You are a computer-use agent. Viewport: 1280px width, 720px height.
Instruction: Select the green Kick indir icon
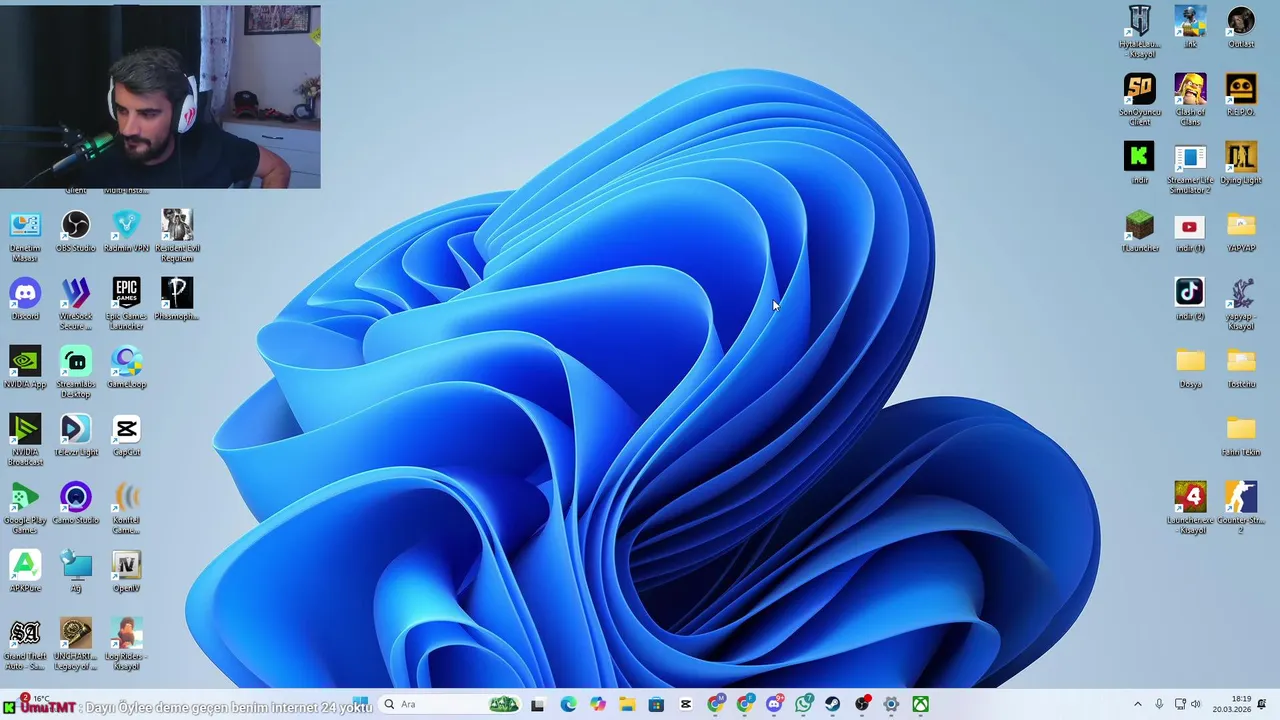tap(1139, 164)
